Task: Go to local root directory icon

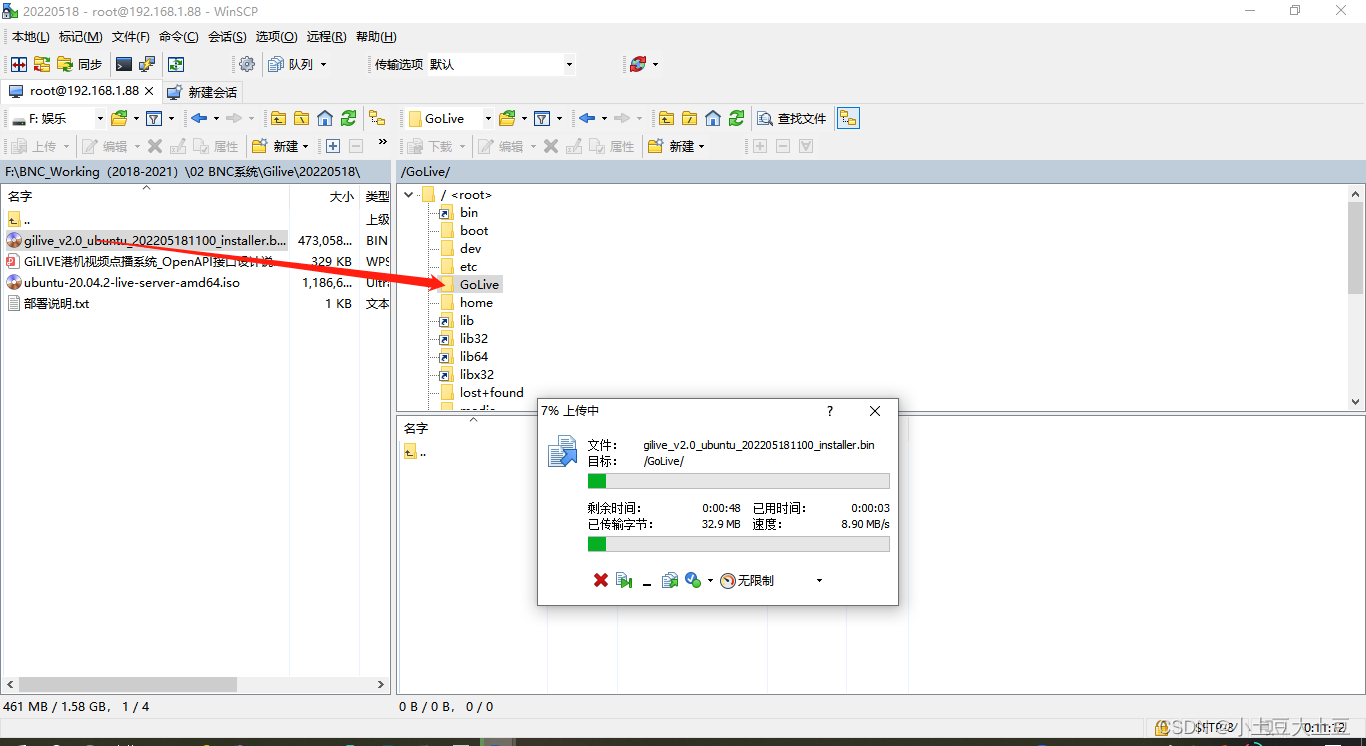Action: pos(301,118)
